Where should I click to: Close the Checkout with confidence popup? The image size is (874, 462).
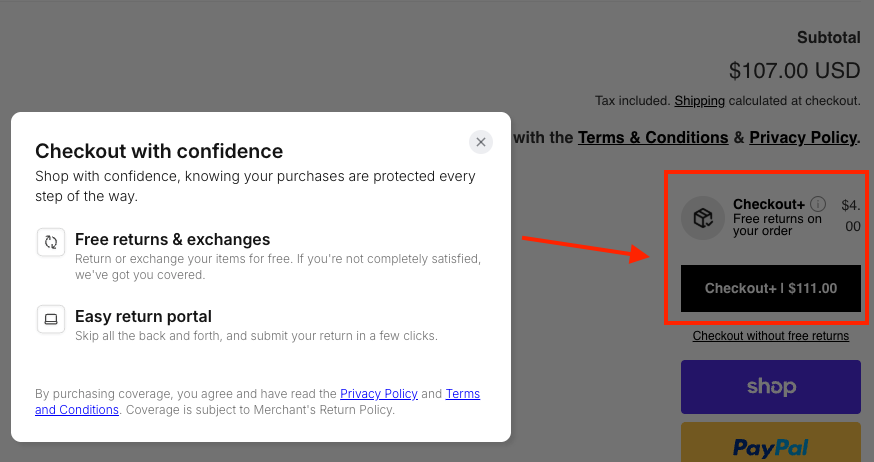point(480,142)
